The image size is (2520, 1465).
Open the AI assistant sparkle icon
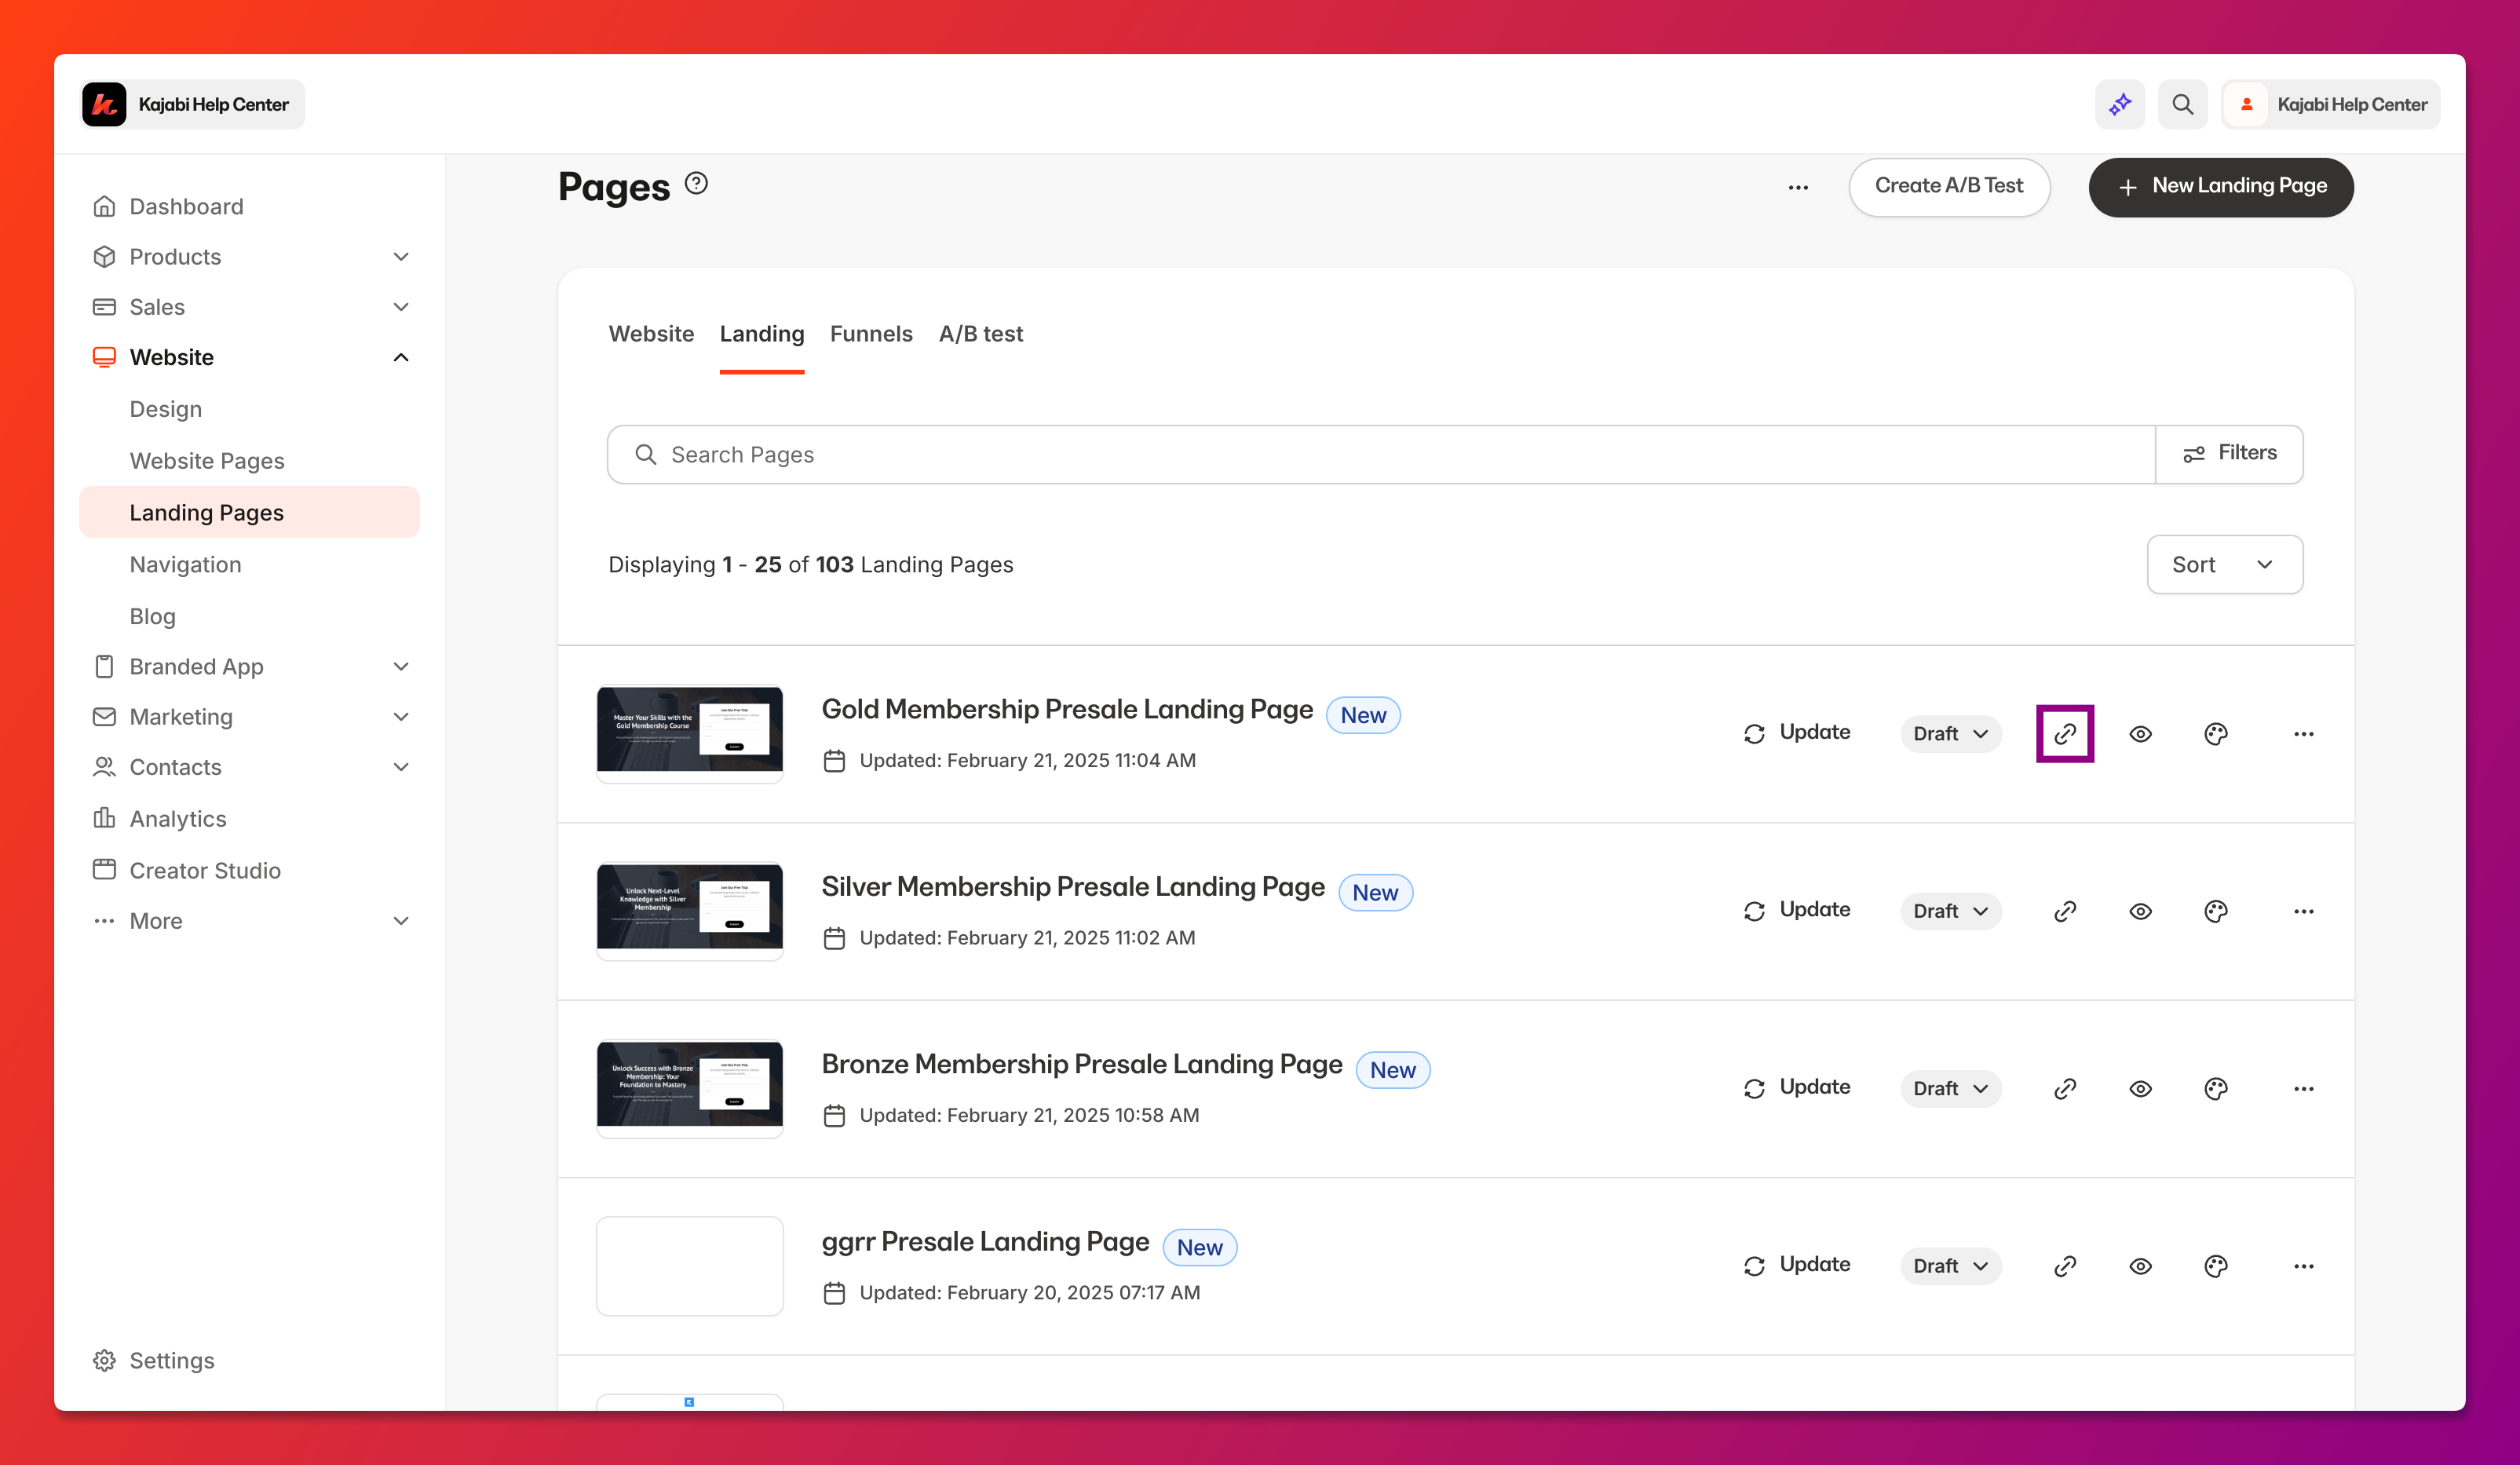coord(2120,104)
